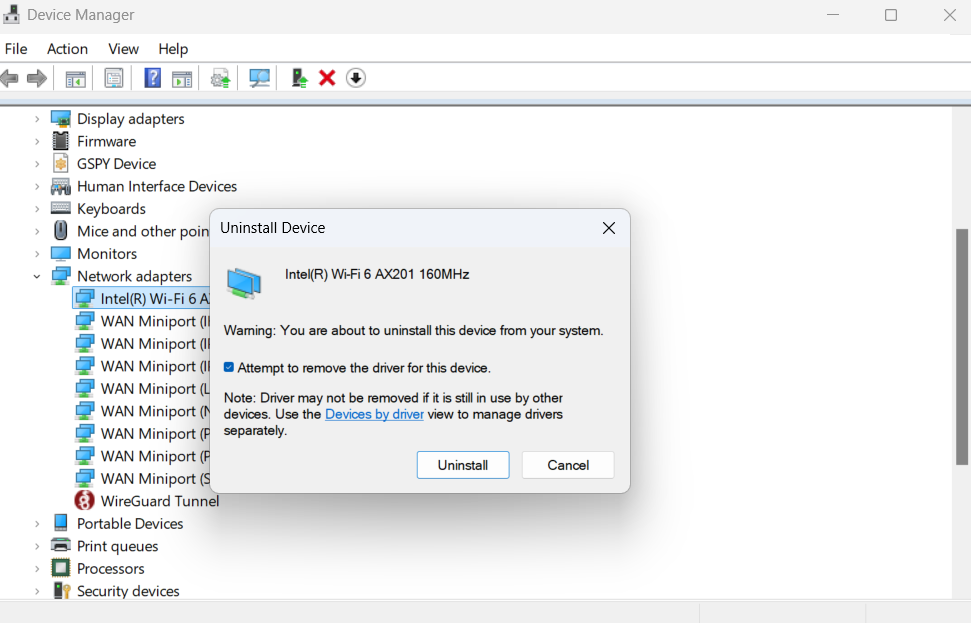Toggle the Action Pane toolbar icon

click(x=182, y=79)
